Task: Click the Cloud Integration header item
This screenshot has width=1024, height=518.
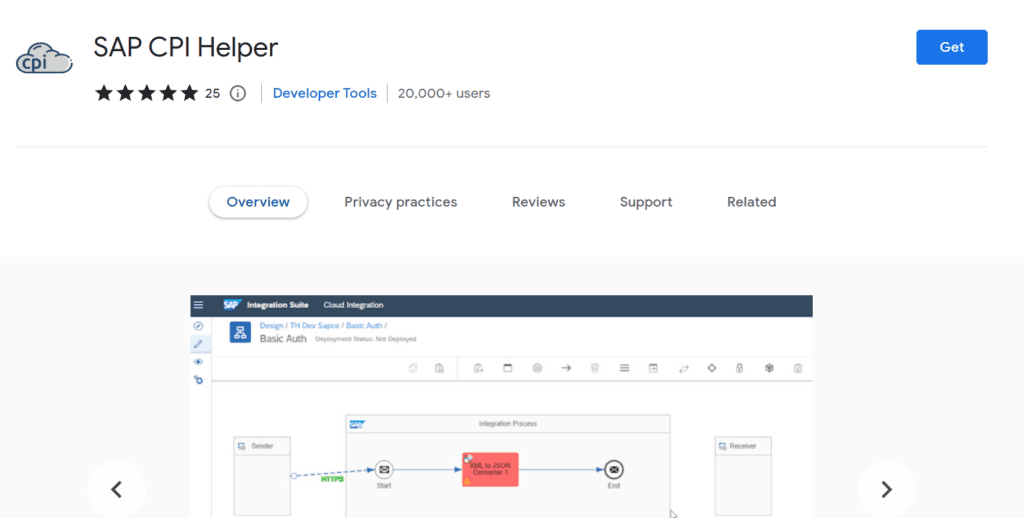Action: (x=353, y=305)
